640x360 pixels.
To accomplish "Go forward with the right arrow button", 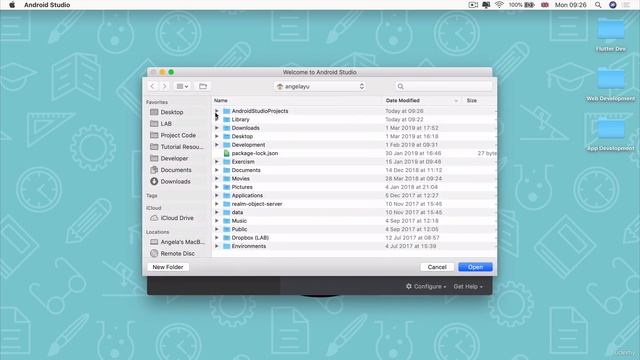I will tap(164, 86).
